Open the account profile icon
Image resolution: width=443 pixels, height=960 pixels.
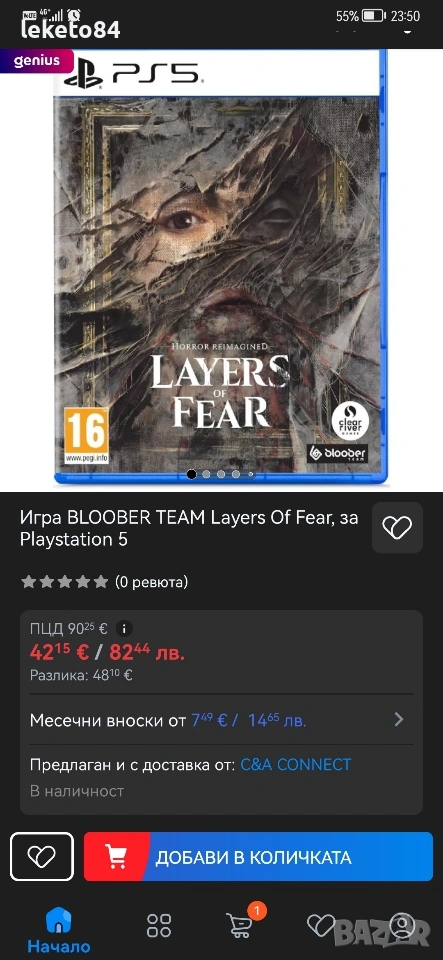coord(403,925)
